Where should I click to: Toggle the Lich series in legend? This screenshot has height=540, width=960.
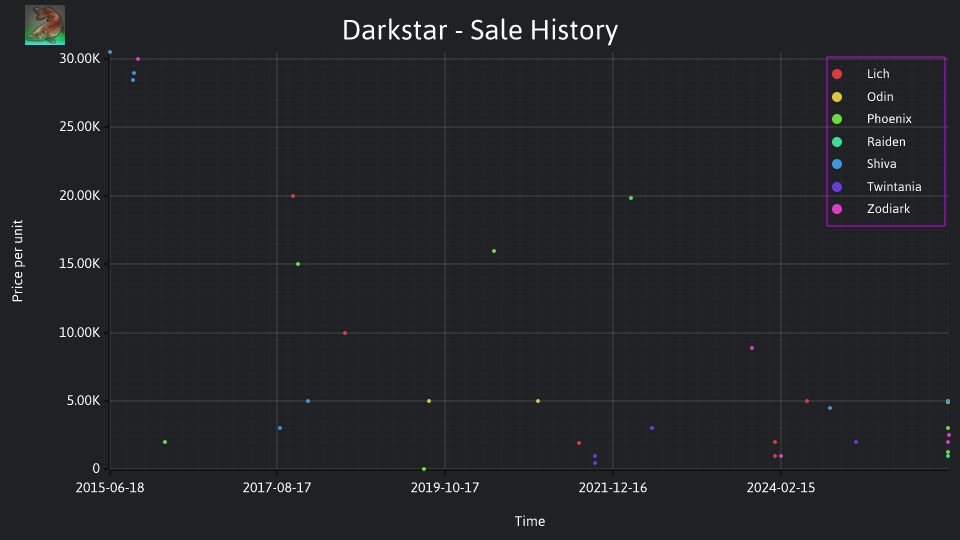[860, 74]
